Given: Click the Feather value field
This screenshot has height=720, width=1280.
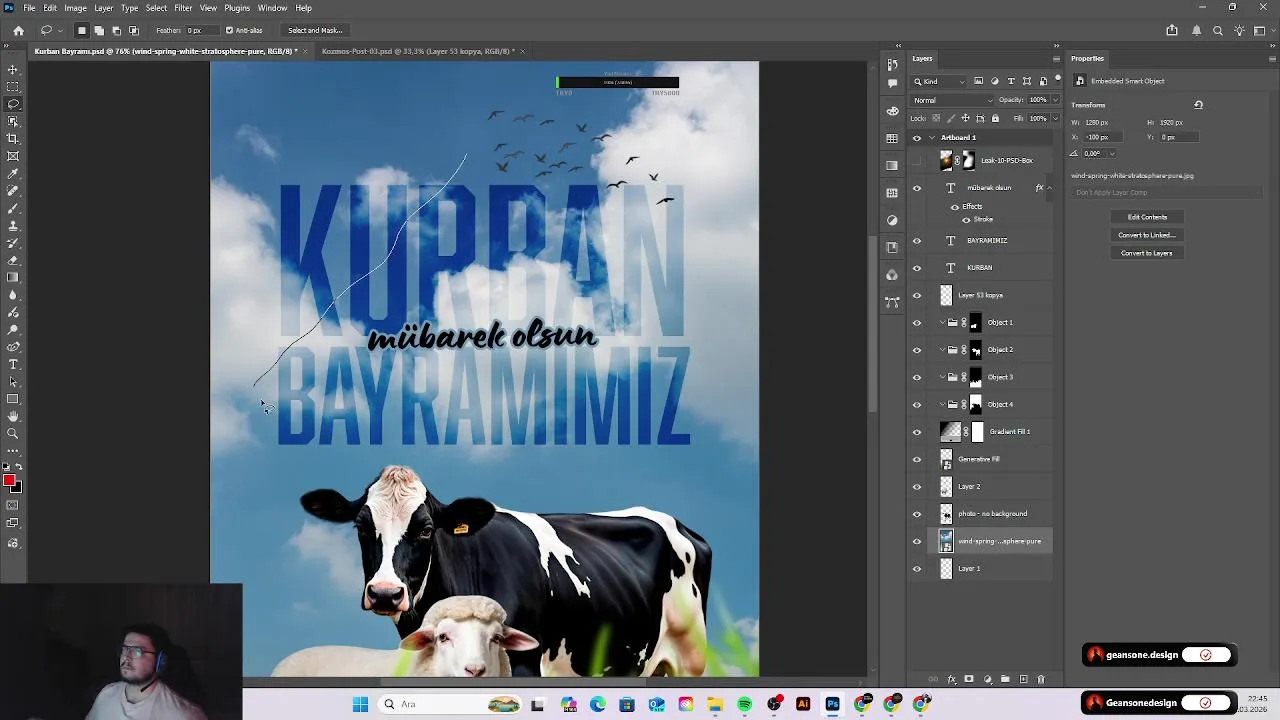Looking at the screenshot, I should click(x=202, y=30).
